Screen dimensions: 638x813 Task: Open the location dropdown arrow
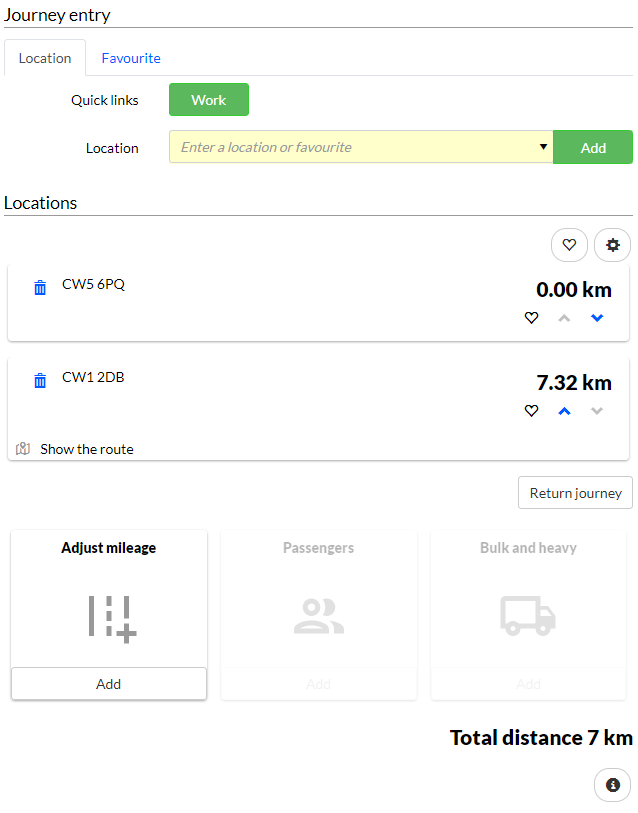pos(543,147)
